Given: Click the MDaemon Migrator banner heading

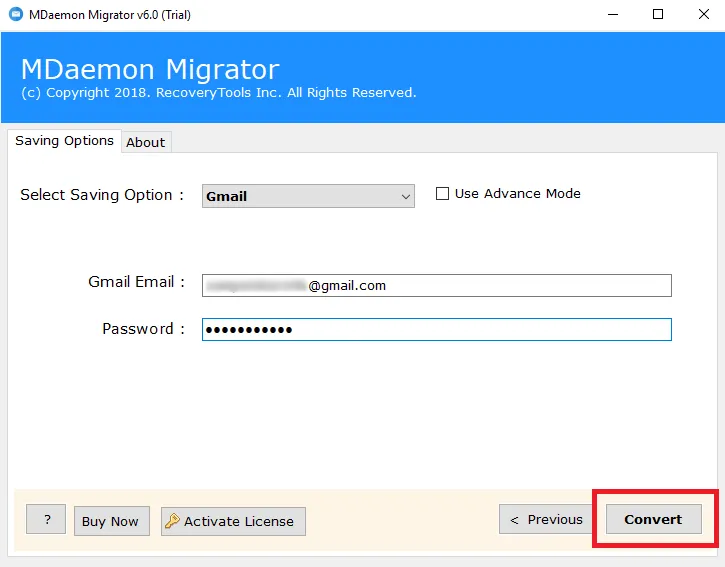Looking at the screenshot, I should click(x=150, y=69).
